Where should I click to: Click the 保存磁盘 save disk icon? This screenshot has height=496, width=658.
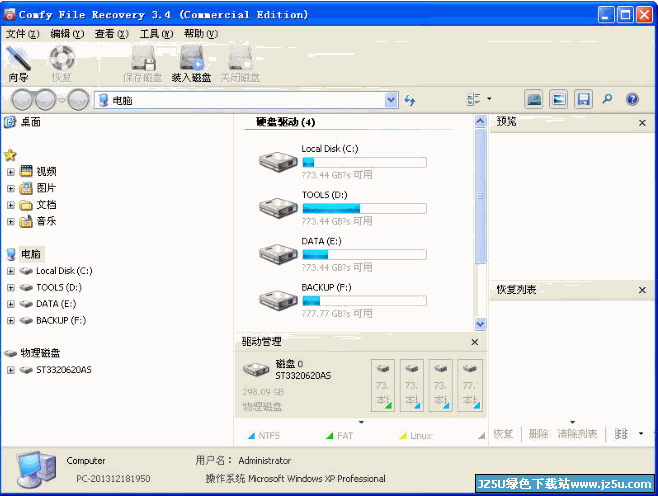pyautogui.click(x=143, y=64)
